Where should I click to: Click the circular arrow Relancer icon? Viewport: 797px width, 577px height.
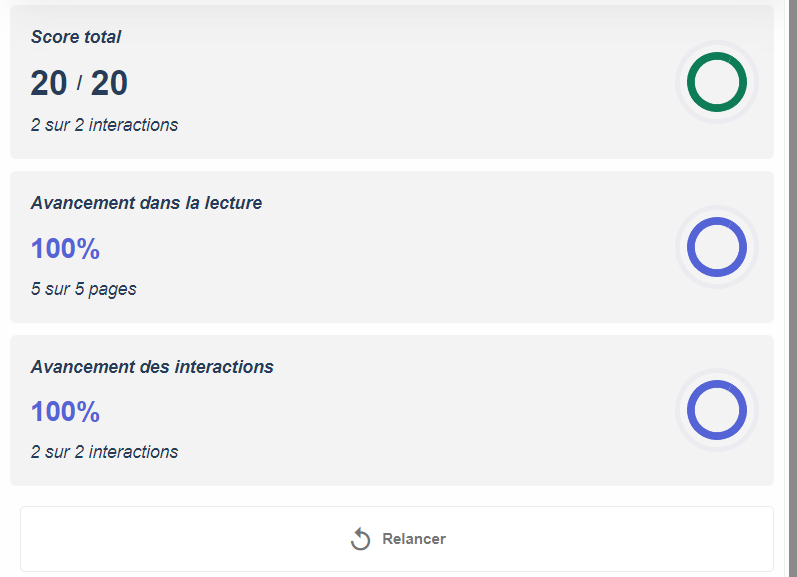click(x=360, y=539)
